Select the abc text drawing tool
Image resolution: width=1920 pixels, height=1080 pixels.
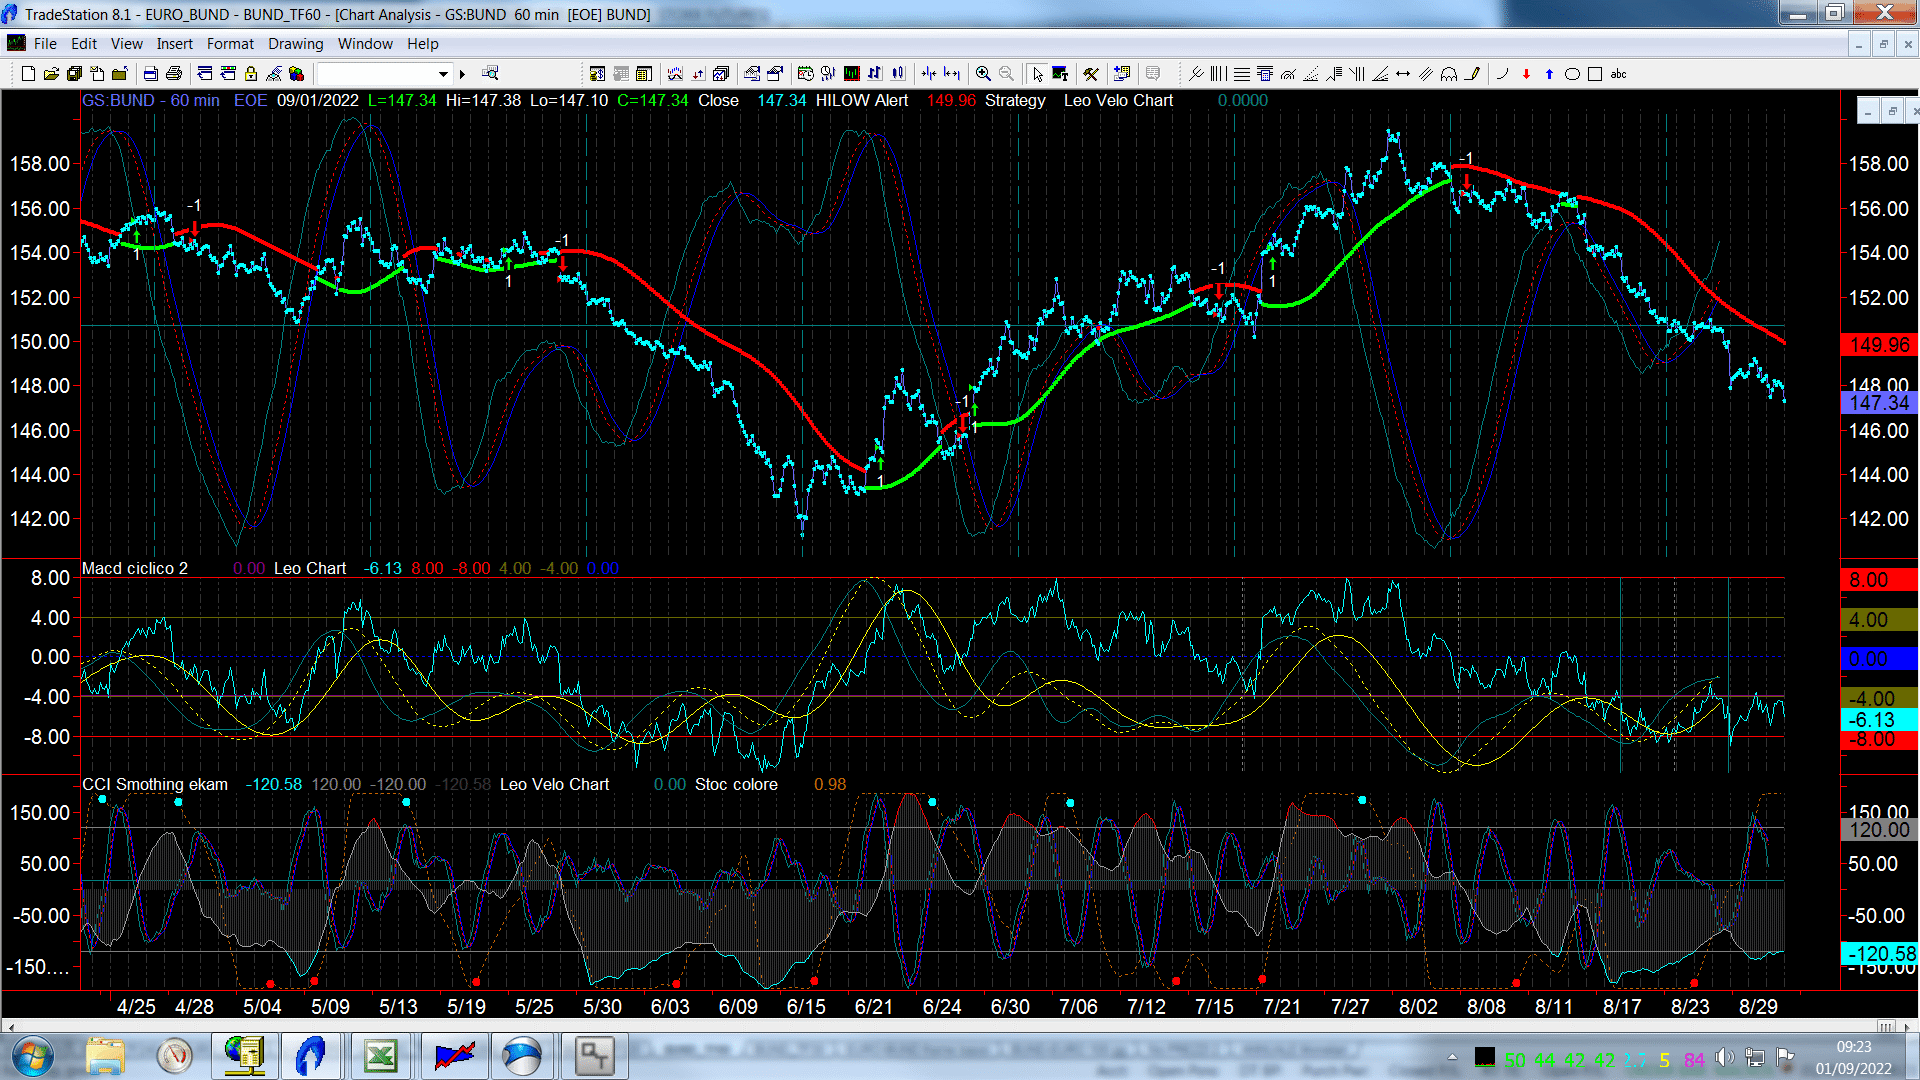click(x=1618, y=74)
